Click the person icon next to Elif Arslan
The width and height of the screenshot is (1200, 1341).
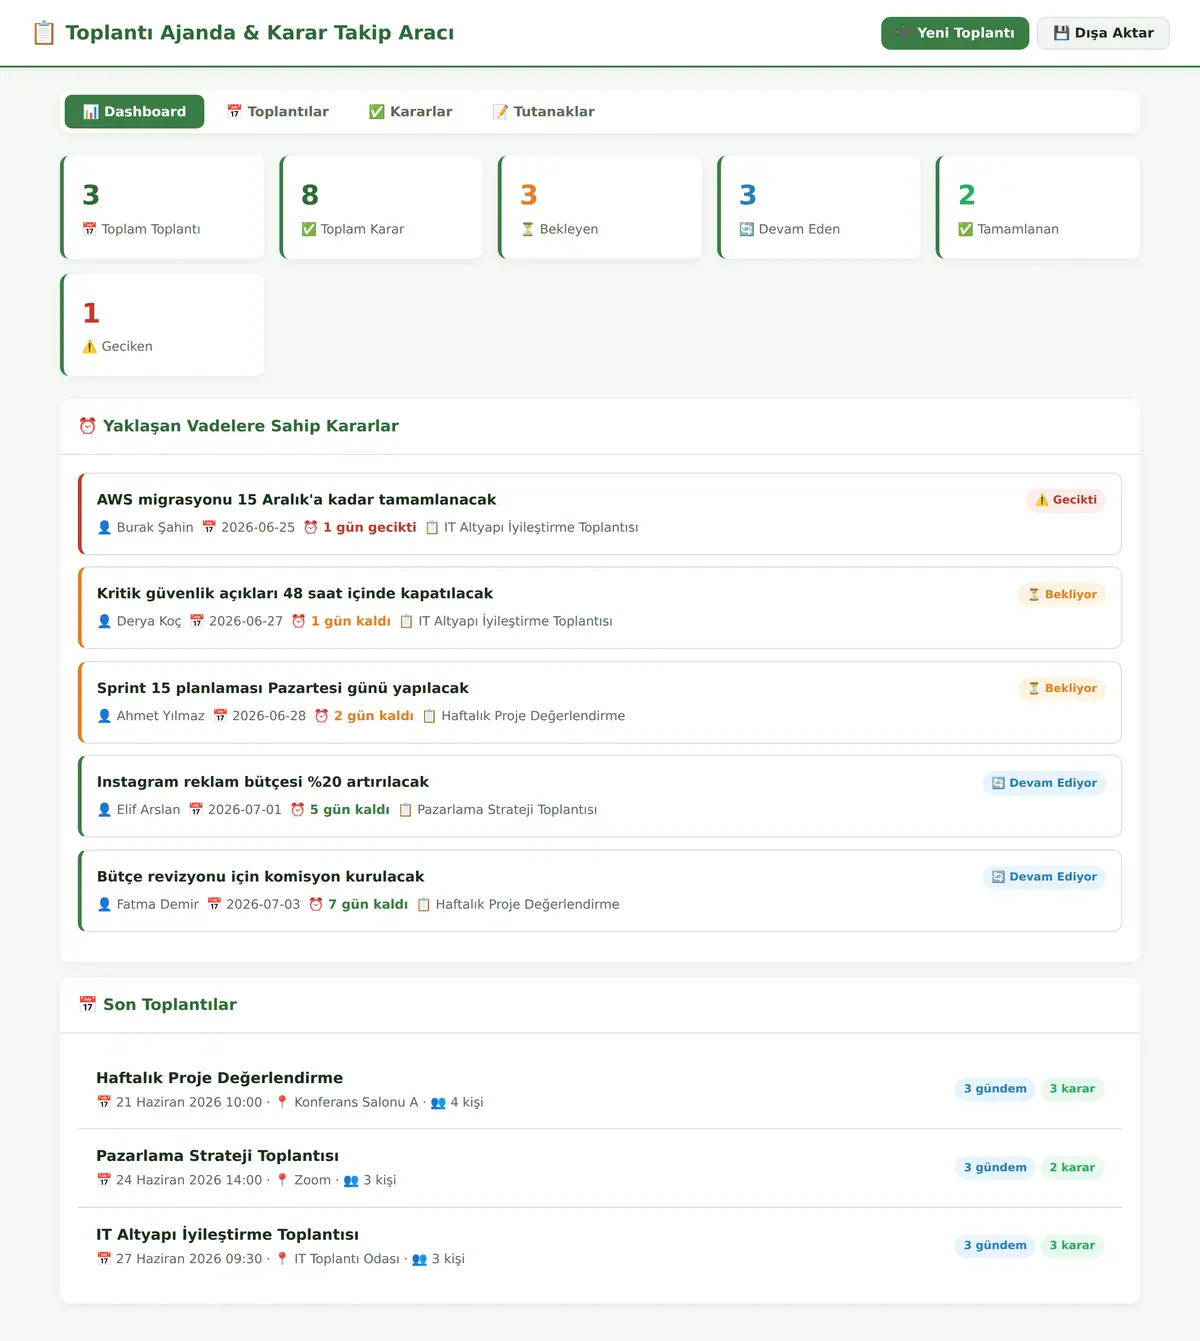(104, 810)
